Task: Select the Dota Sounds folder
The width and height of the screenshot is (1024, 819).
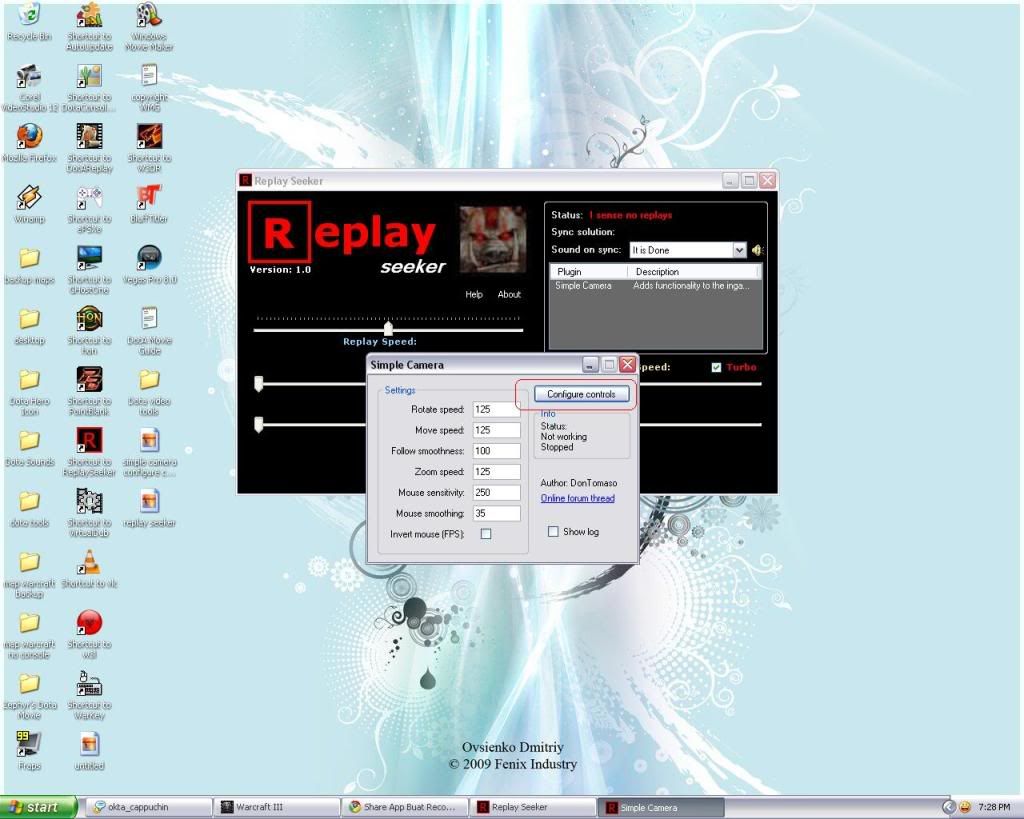Action: click(x=29, y=448)
